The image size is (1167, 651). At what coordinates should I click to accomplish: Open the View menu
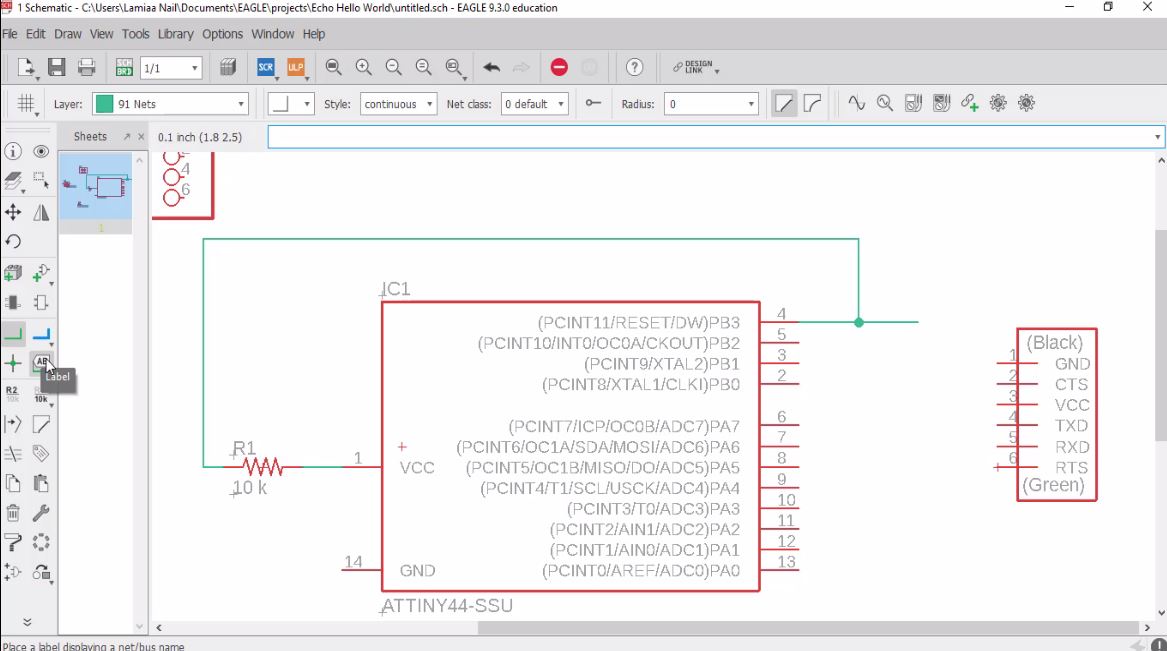[x=101, y=34]
